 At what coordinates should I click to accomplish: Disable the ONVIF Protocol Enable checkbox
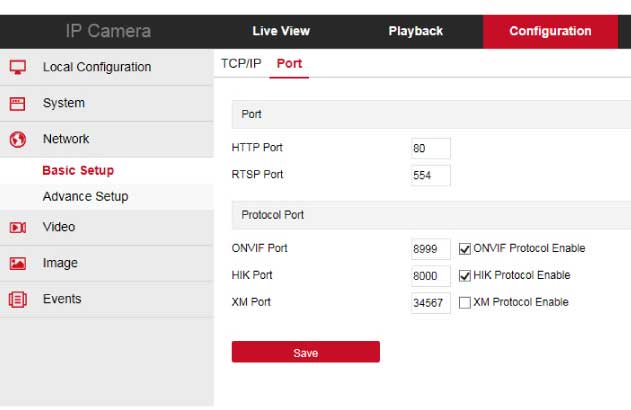coord(465,249)
